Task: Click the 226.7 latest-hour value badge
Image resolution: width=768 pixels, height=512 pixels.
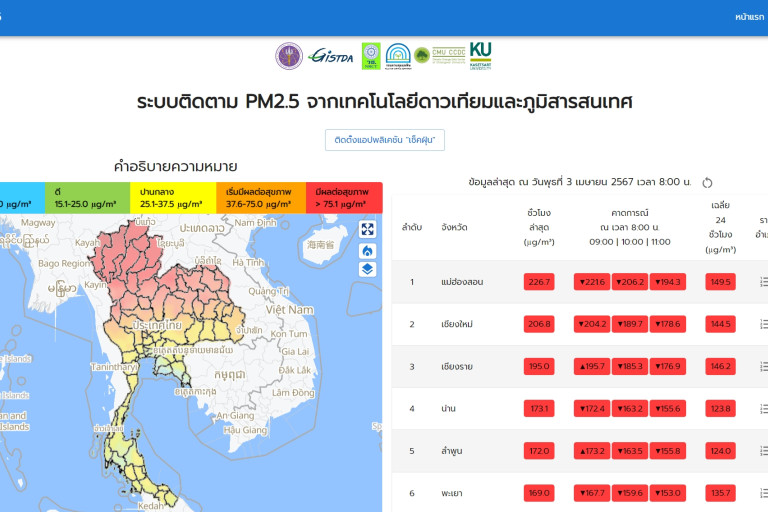Action: click(539, 282)
